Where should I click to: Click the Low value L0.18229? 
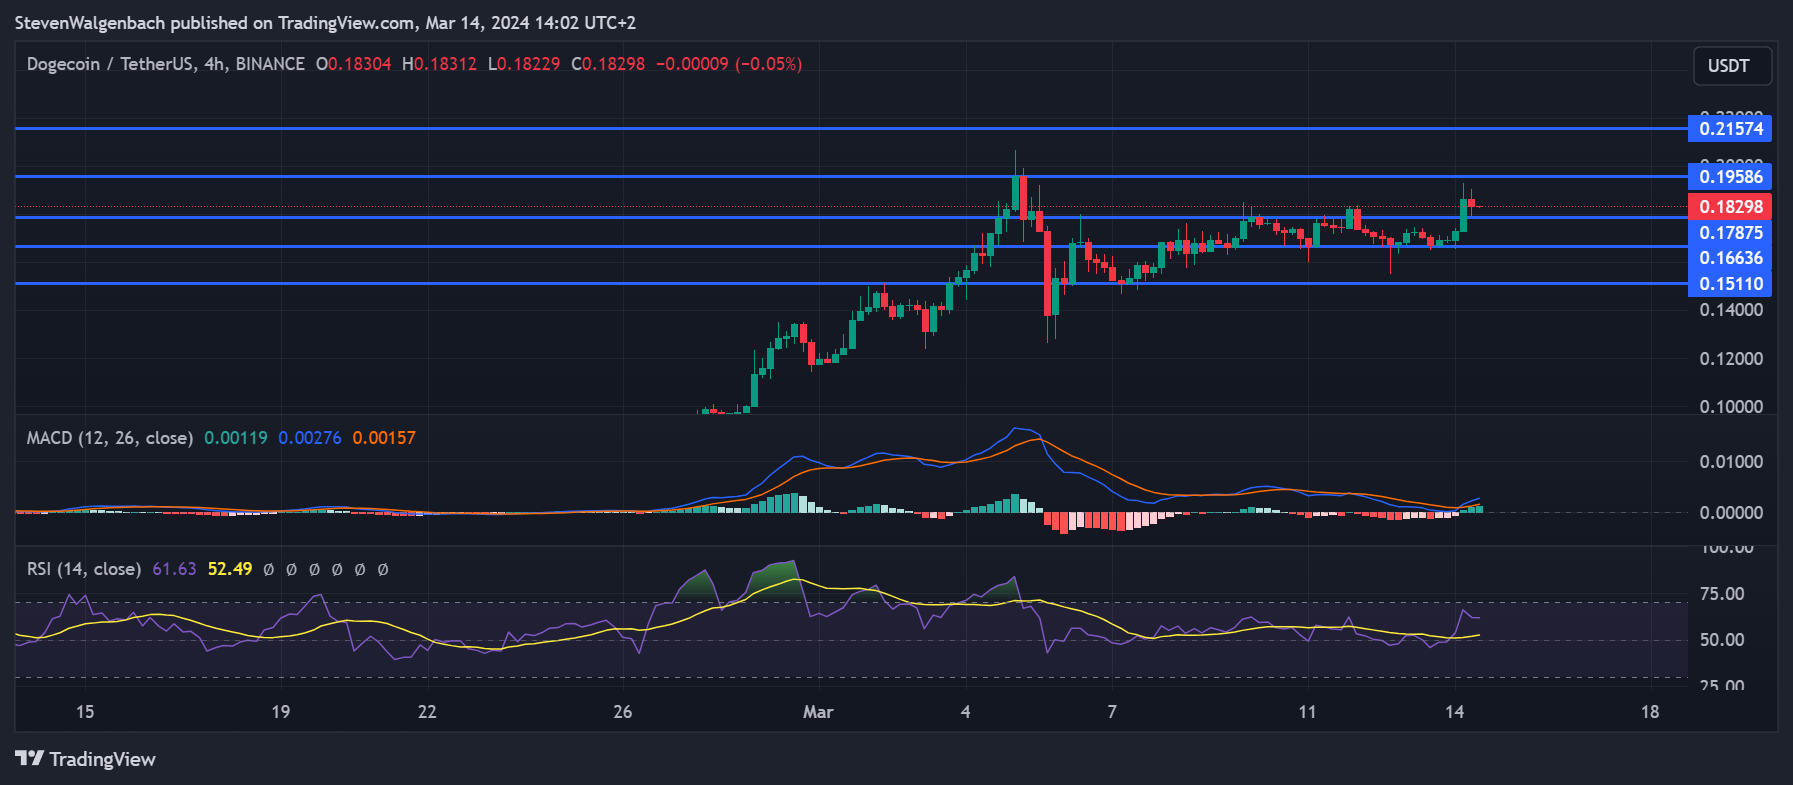(x=524, y=64)
